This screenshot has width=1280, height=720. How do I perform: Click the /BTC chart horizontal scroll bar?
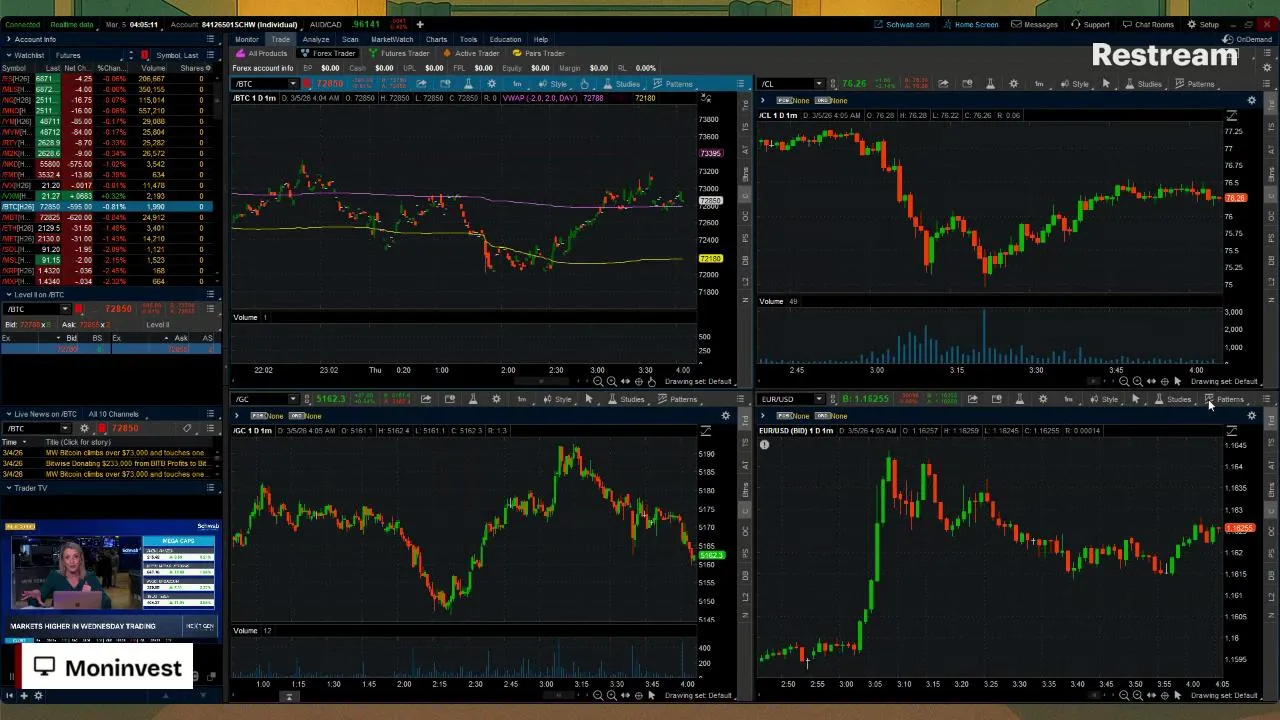[x=541, y=381]
